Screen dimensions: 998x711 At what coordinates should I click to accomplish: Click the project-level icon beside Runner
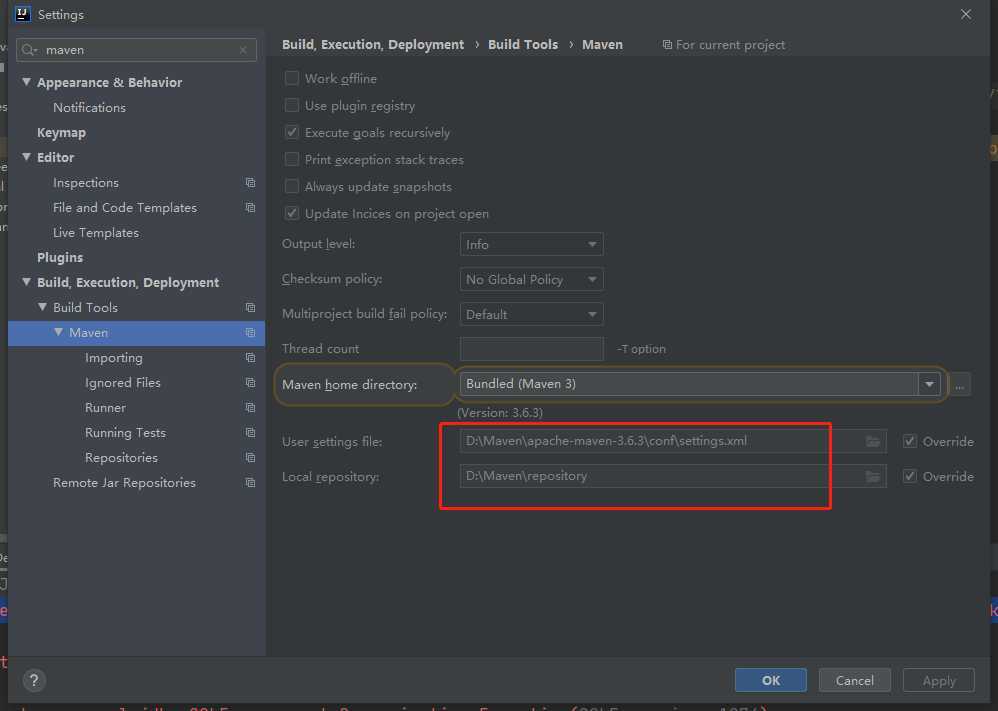[x=250, y=407]
